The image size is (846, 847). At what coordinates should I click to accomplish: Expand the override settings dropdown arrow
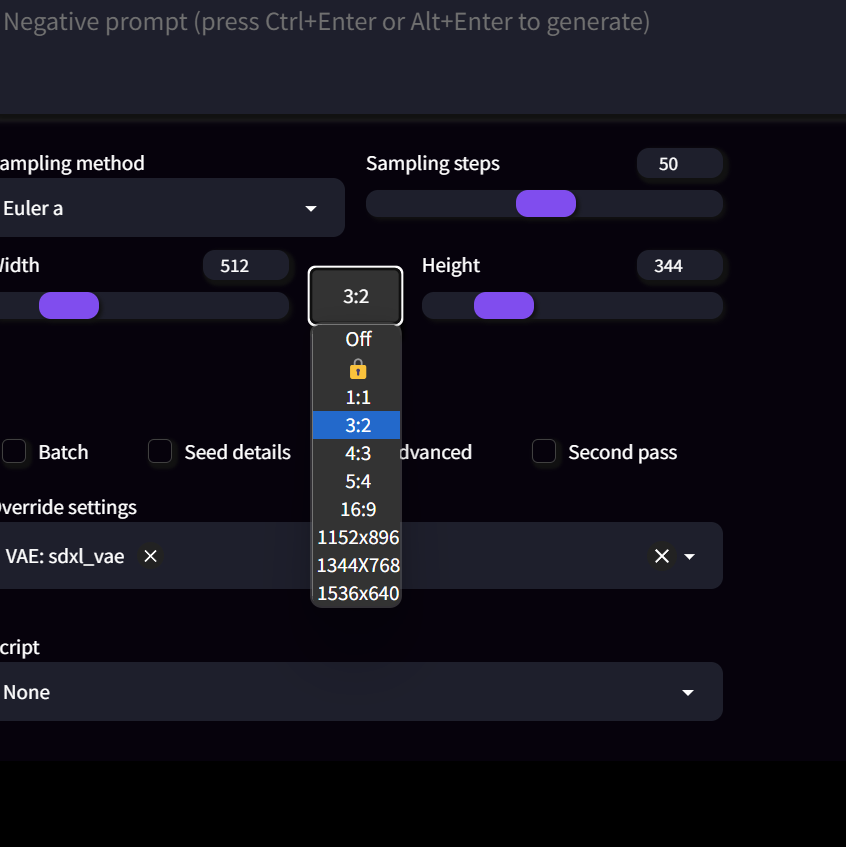click(690, 556)
